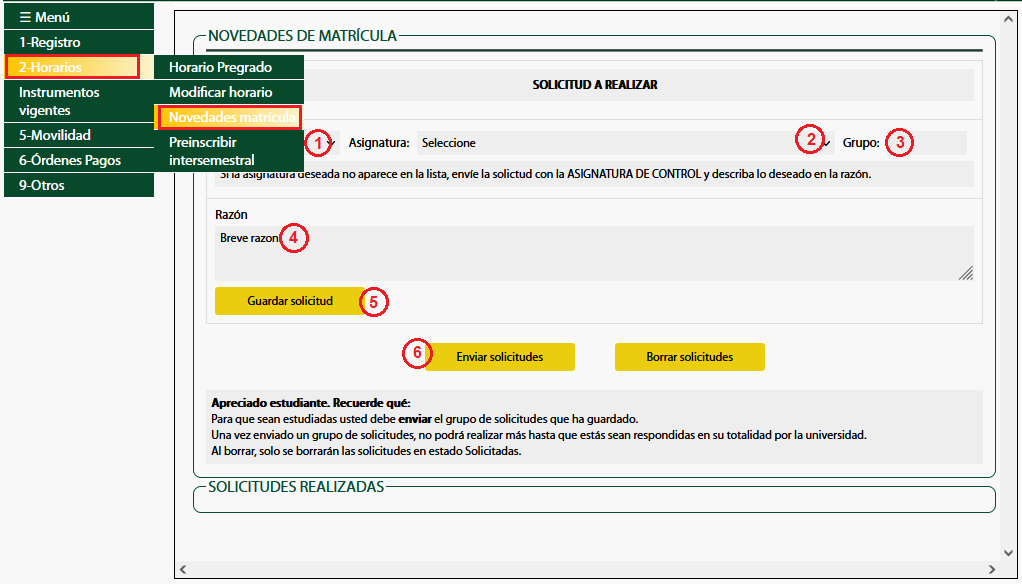Open the hamburger Menú header
This screenshot has height=586, width=1022.
click(79, 17)
